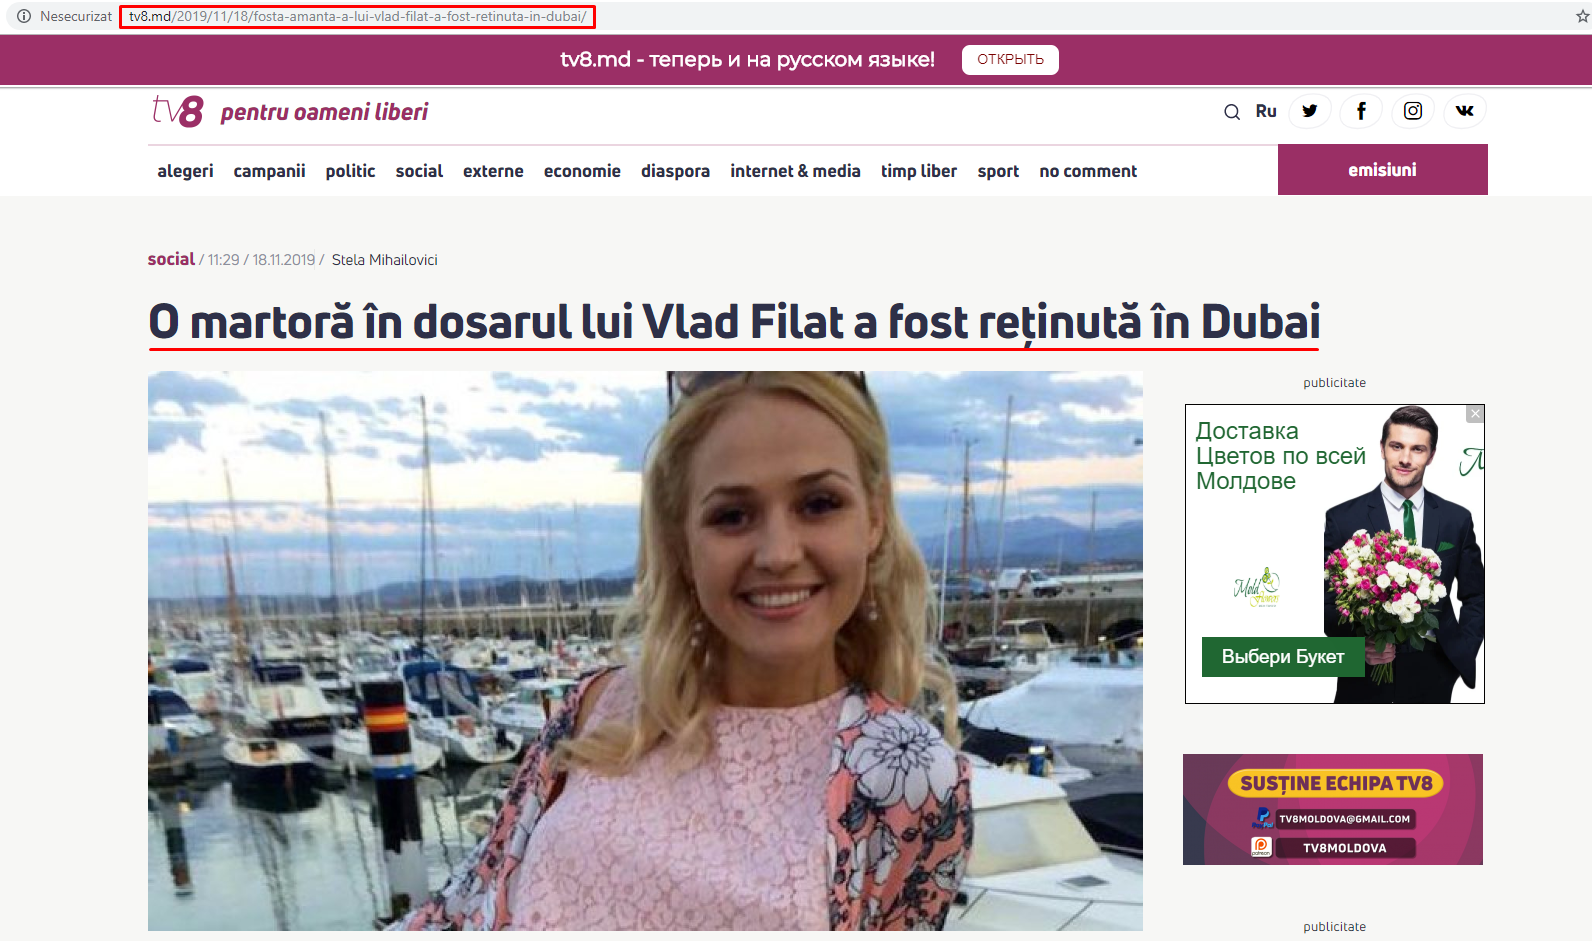Click the site info icon beside Nesecurizat
Image resolution: width=1592 pixels, height=941 pixels.
24,16
